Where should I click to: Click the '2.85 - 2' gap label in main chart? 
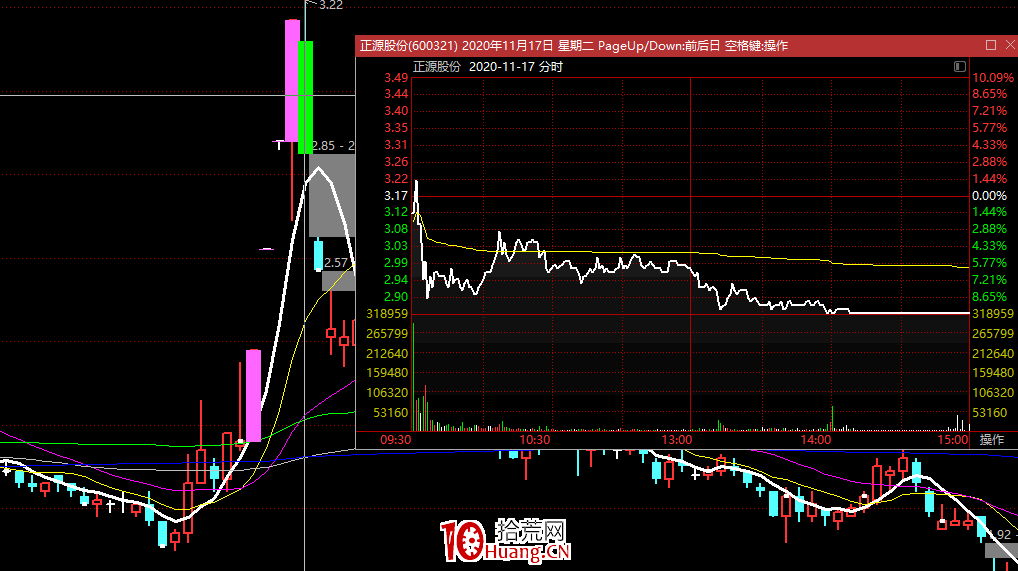[x=334, y=147]
